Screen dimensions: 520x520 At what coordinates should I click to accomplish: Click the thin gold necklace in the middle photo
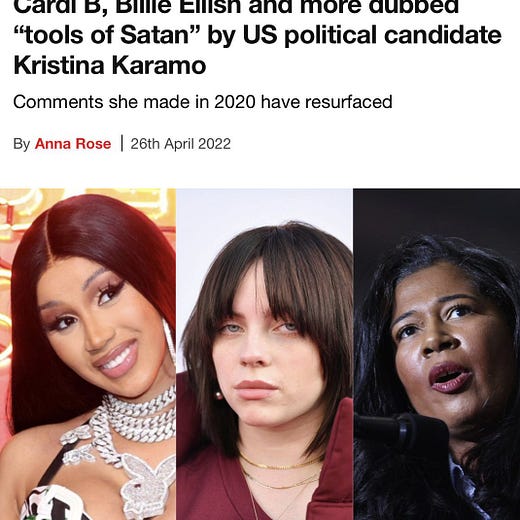click(280, 463)
